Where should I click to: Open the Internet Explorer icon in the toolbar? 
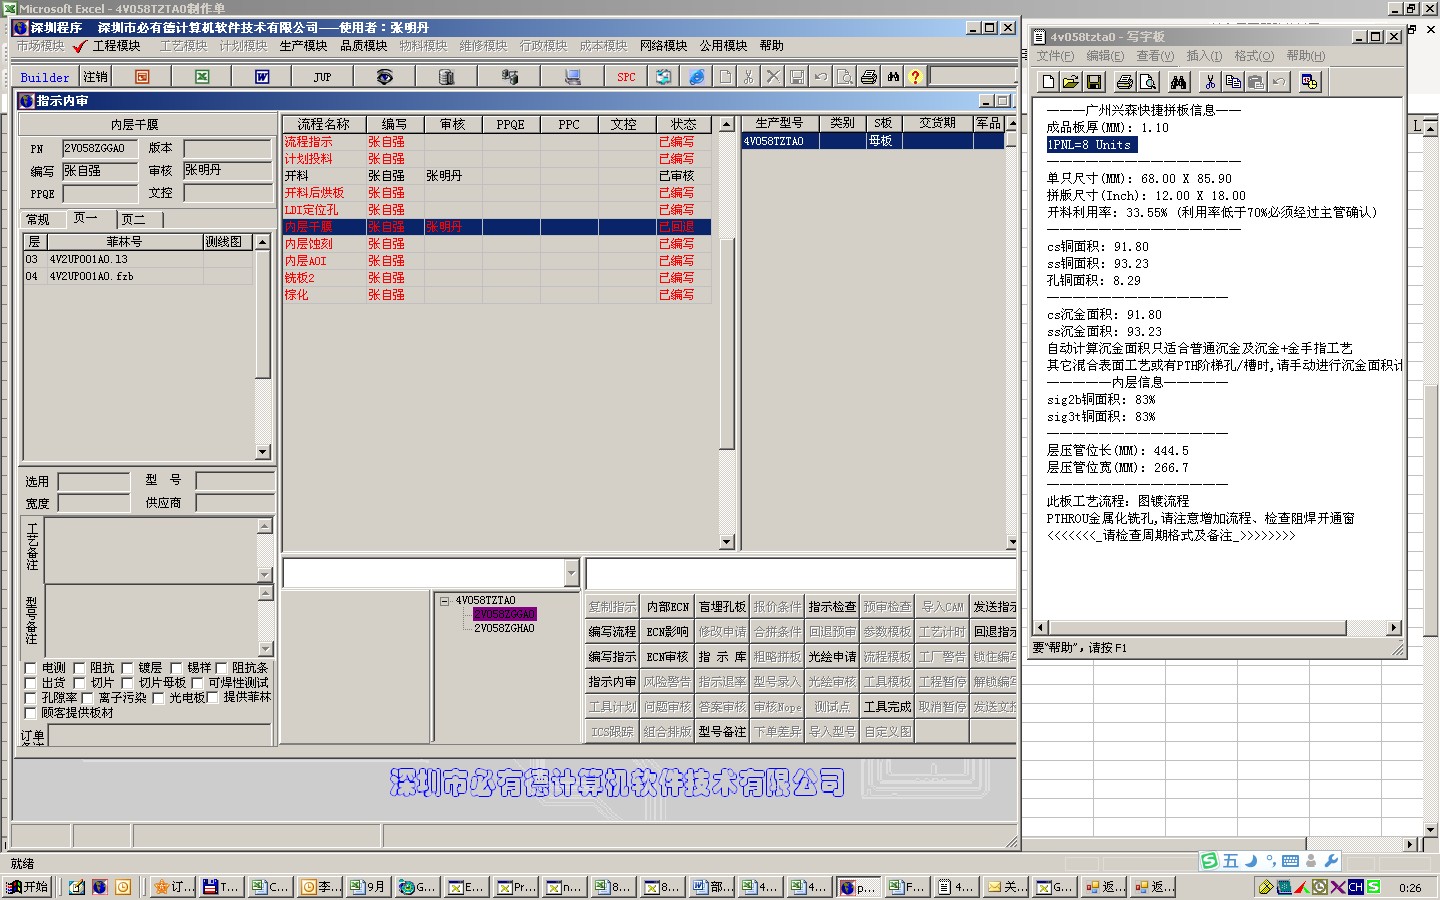click(697, 76)
